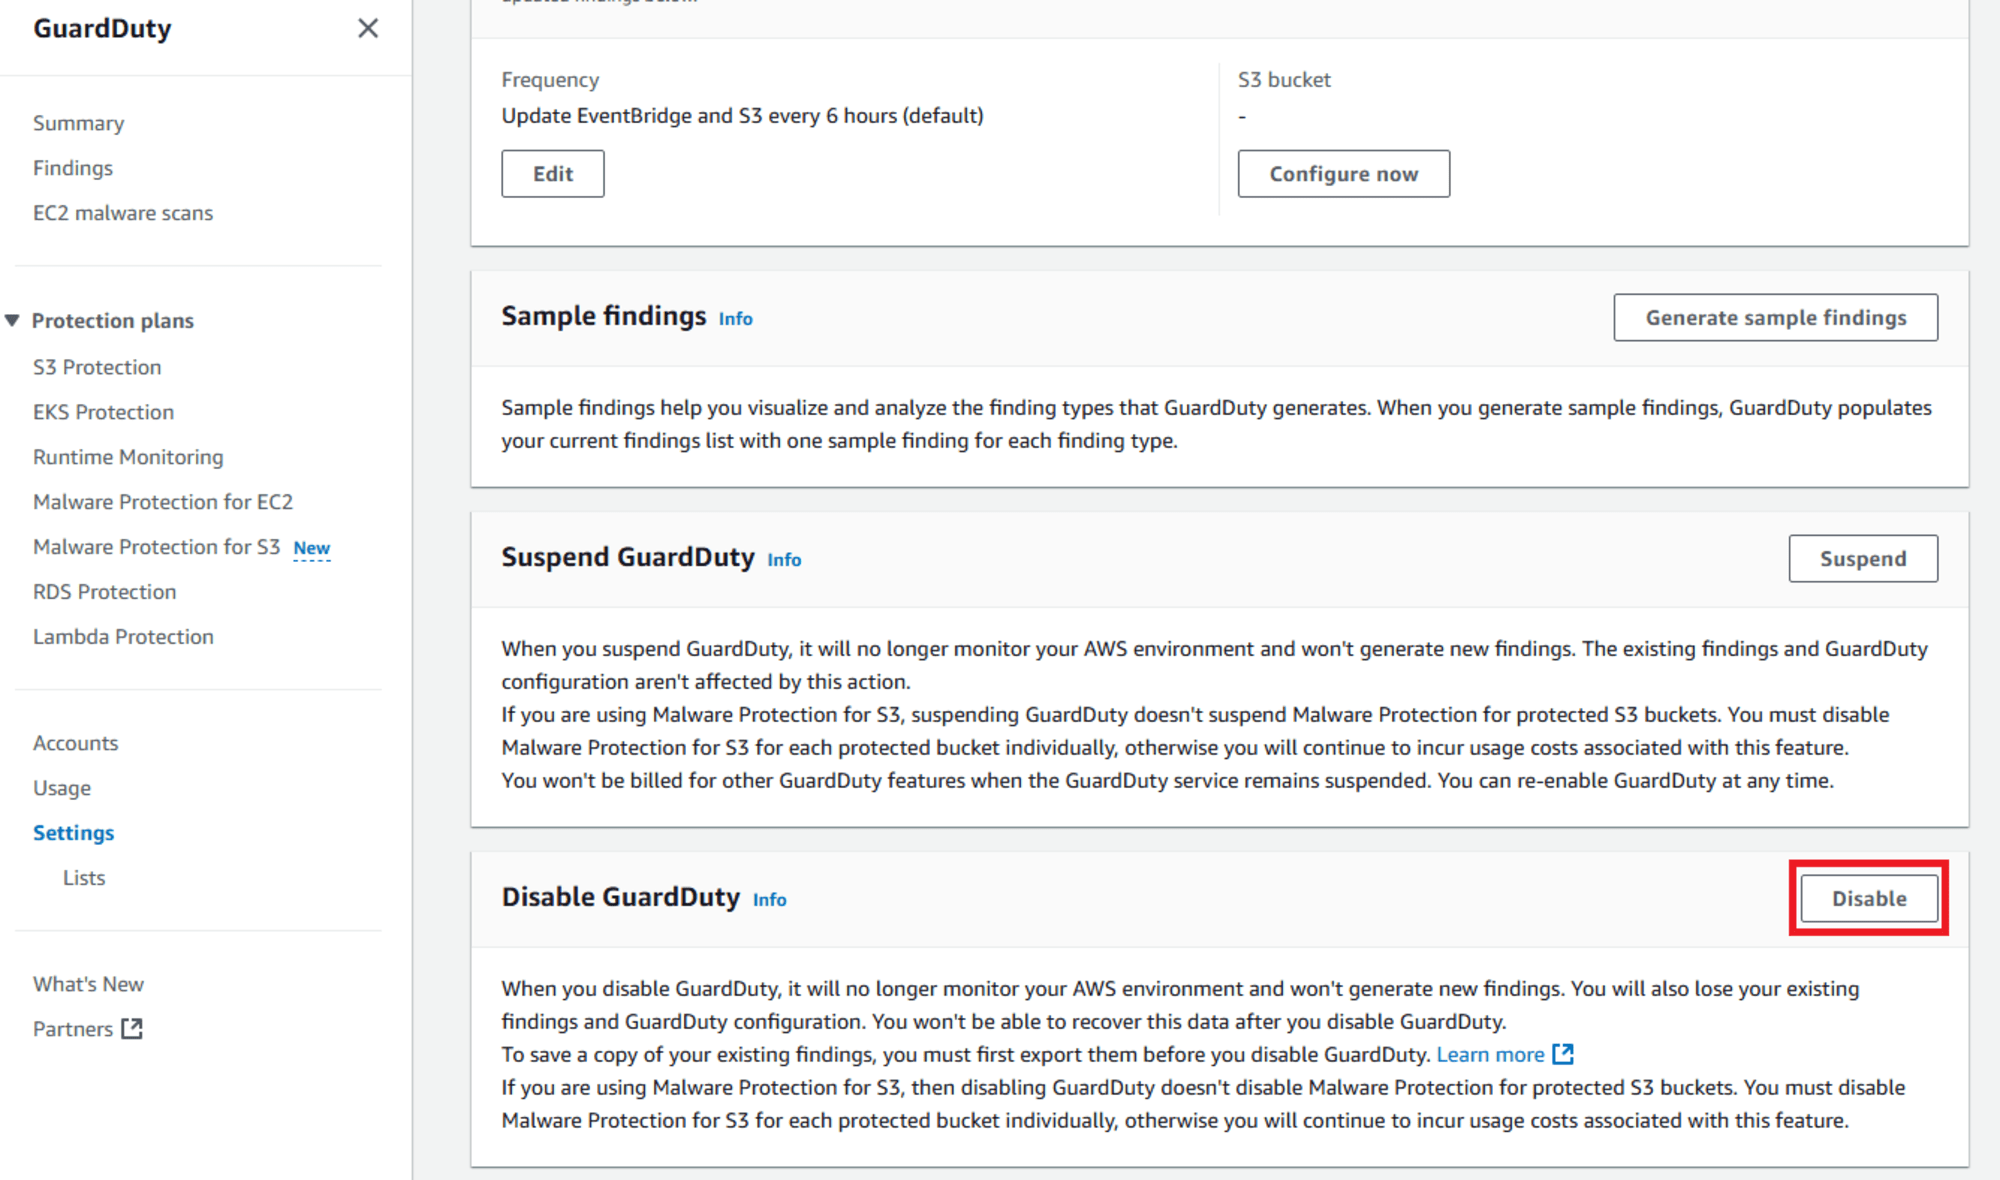Open Partners page via external link icon
The width and height of the screenshot is (2000, 1180).
(x=133, y=1028)
